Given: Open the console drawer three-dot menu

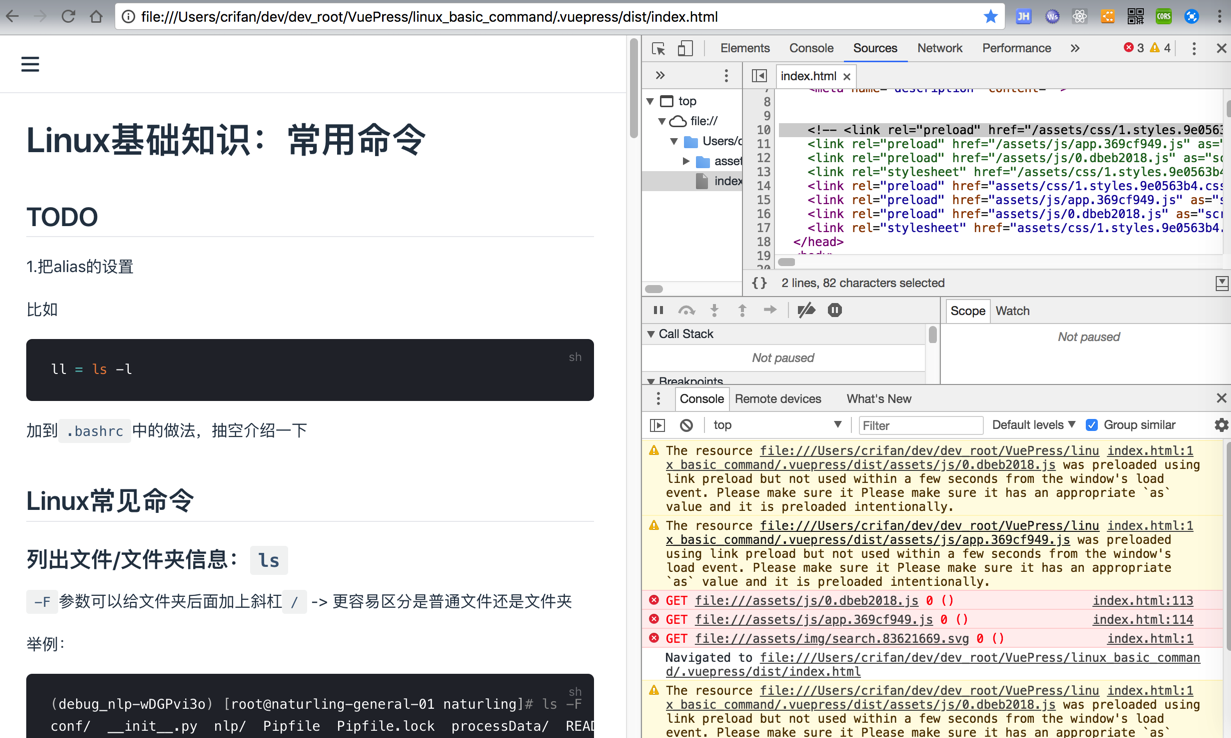Looking at the screenshot, I should click(658, 399).
